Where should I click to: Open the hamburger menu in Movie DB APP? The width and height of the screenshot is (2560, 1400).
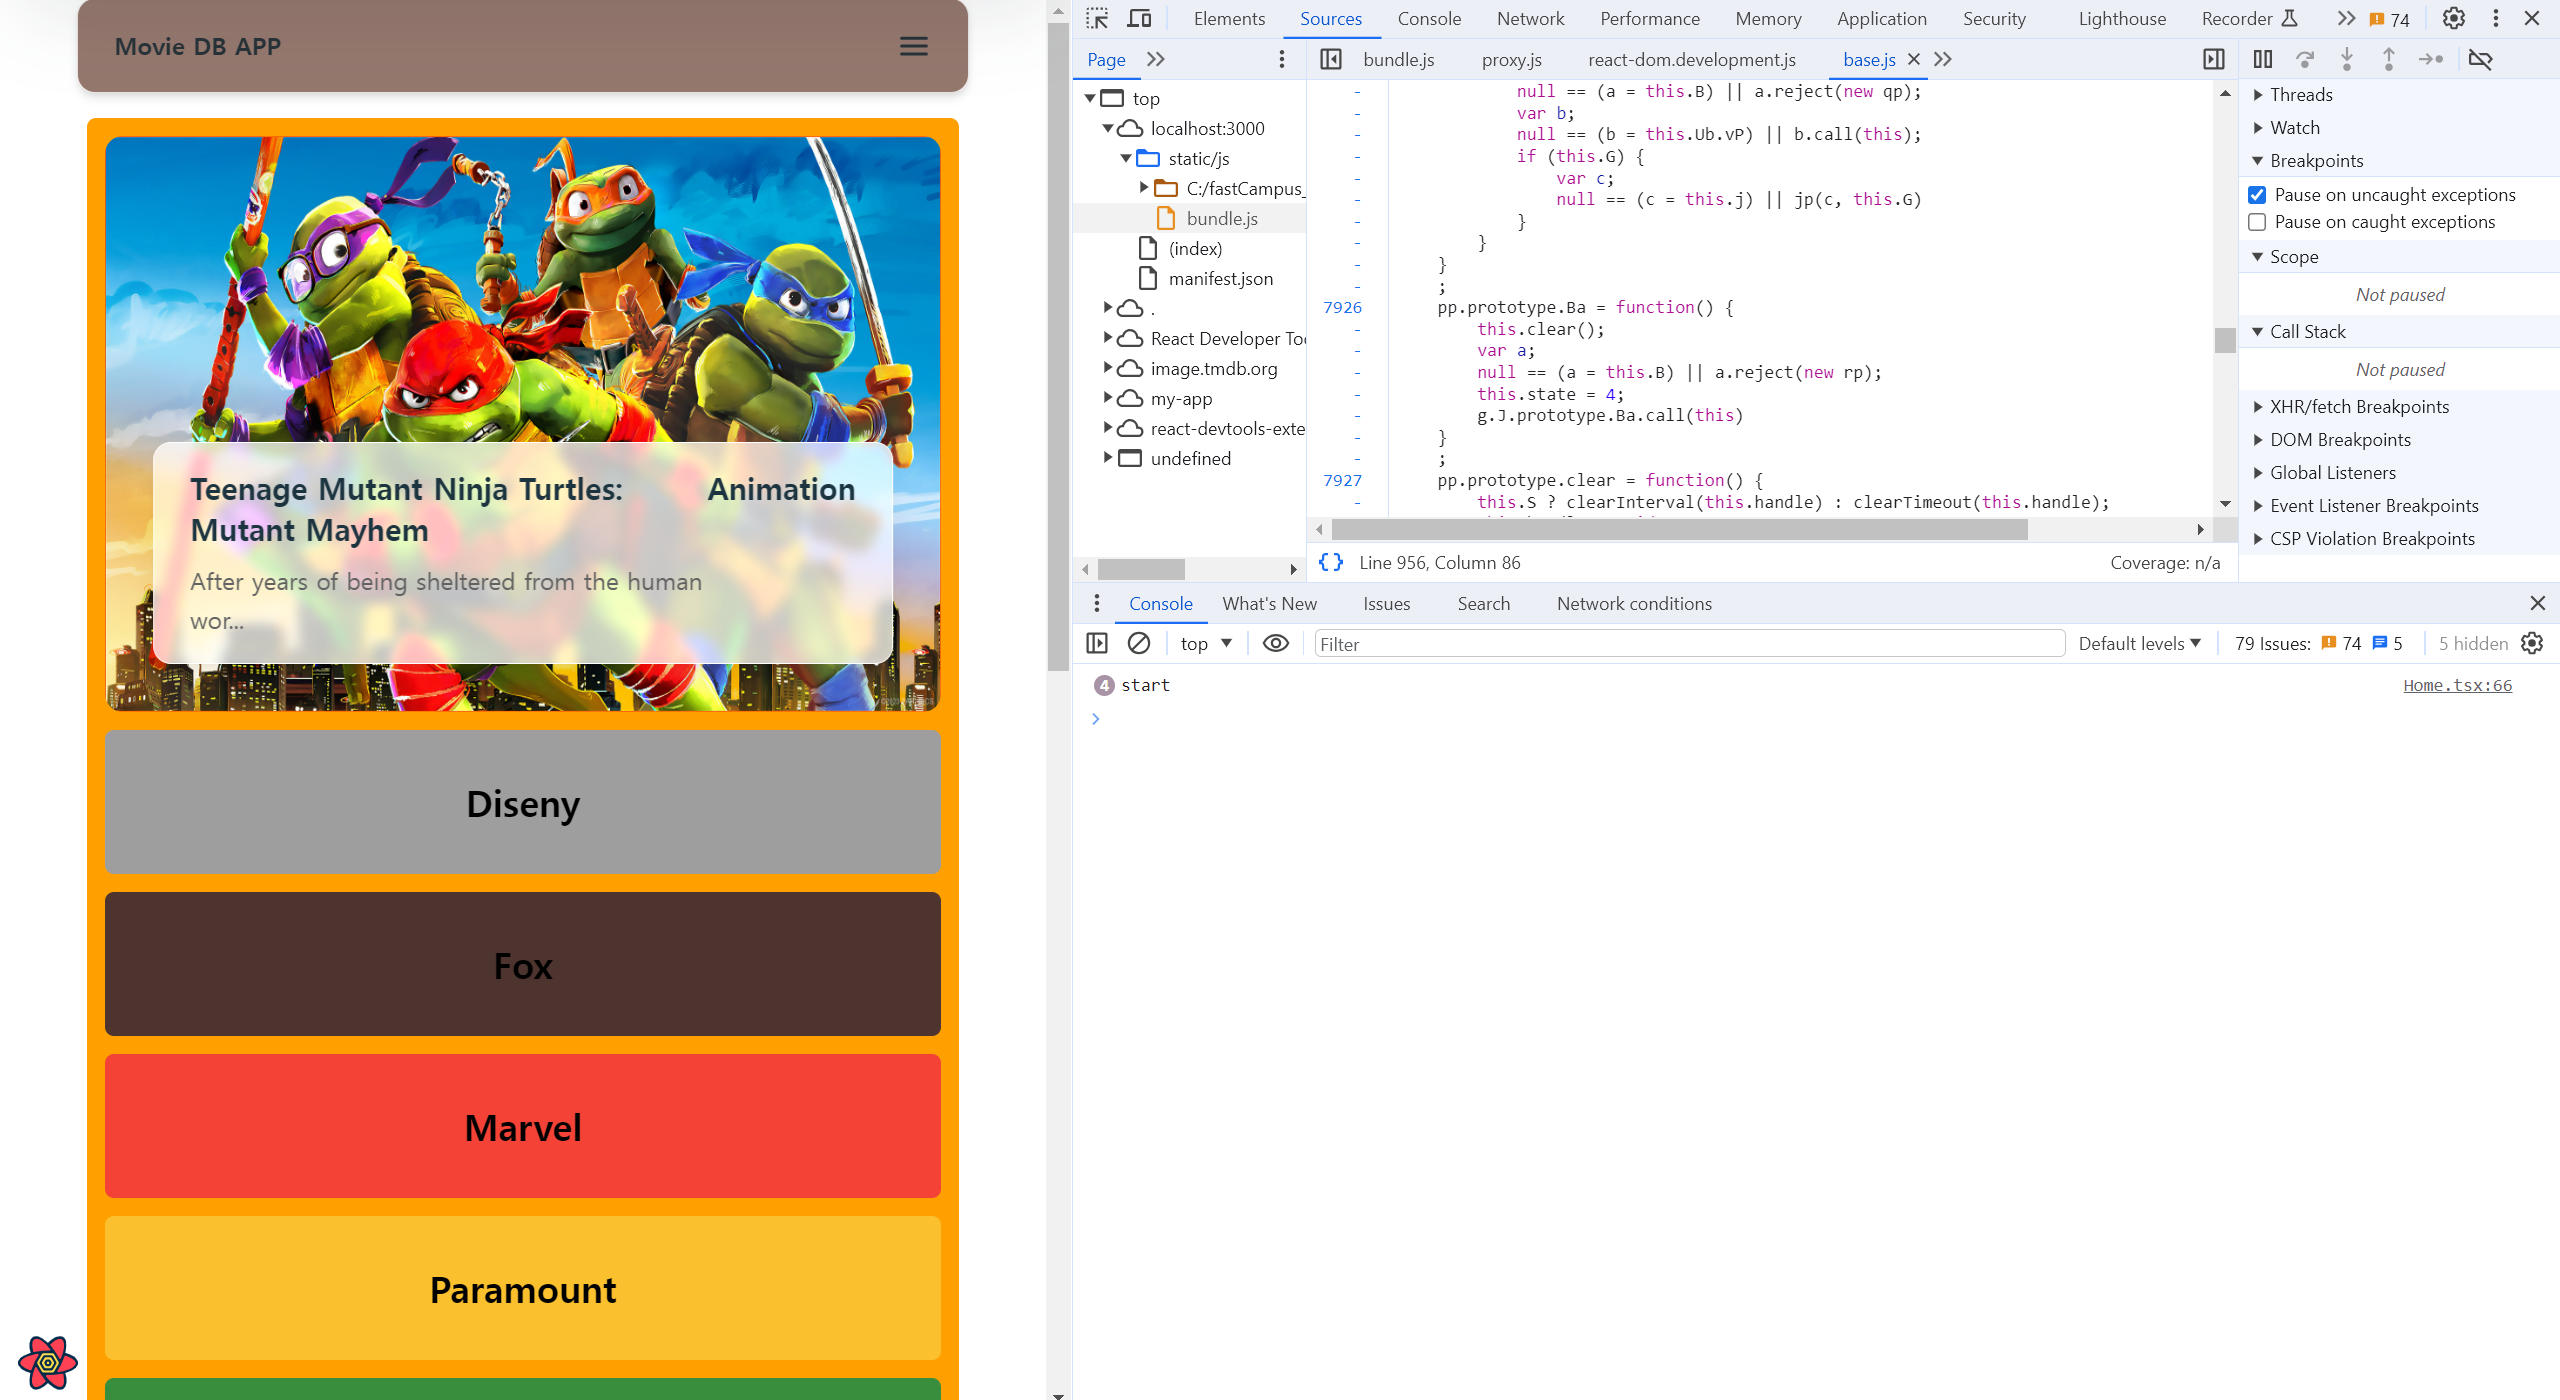coord(913,46)
